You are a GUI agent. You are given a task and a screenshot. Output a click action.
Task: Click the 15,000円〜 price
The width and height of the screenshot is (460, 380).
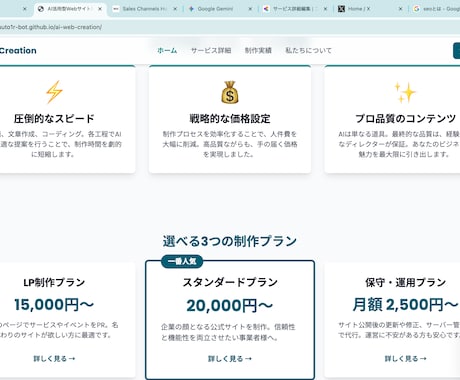[x=54, y=305]
